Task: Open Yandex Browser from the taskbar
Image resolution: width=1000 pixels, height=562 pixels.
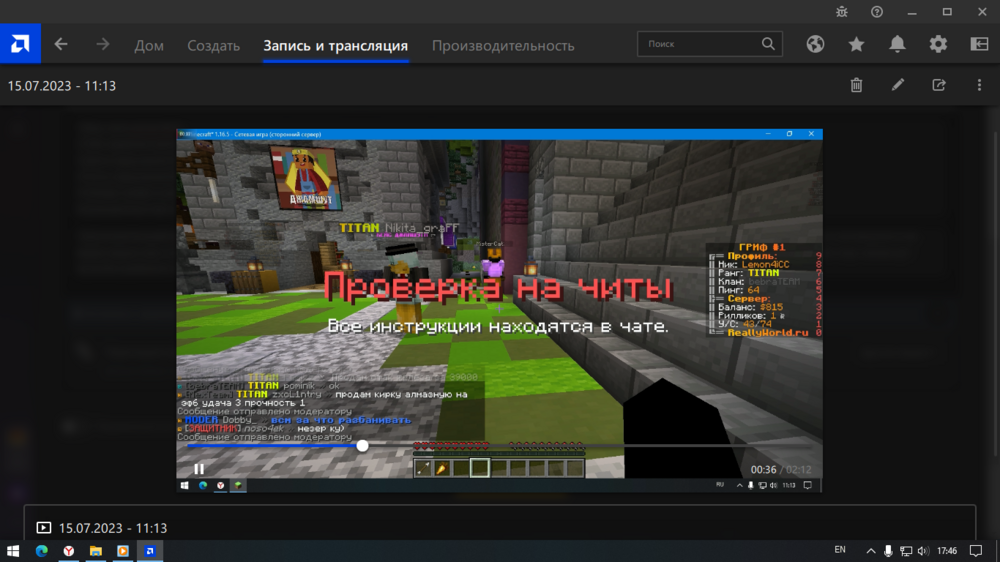Action: 68,551
